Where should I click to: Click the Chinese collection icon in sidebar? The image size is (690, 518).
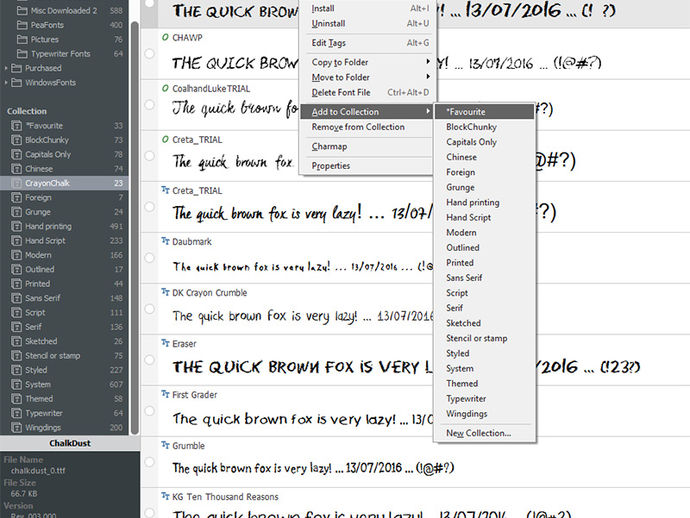click(x=16, y=169)
